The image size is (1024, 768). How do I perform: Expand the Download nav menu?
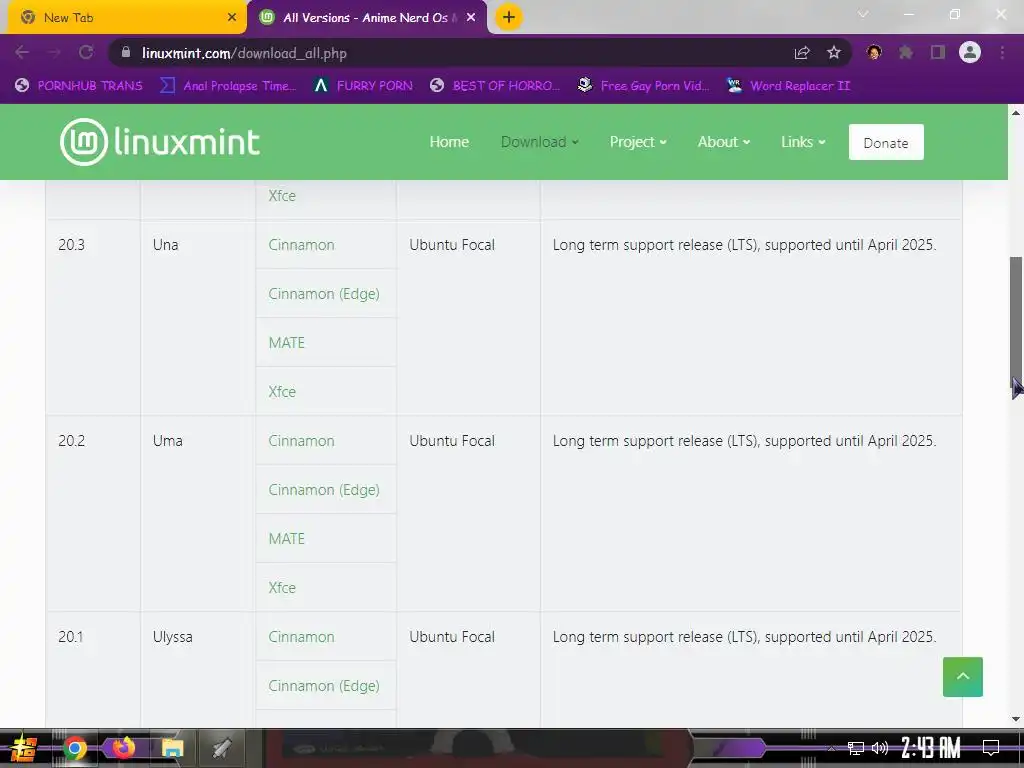[540, 142]
